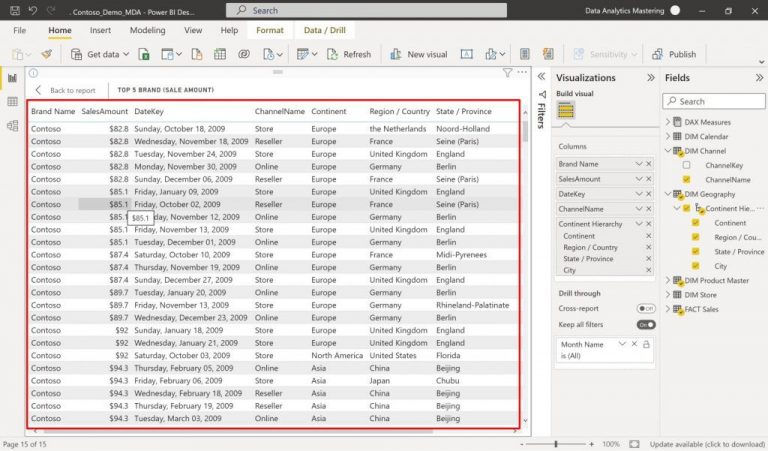
Task: Remove City from Continent Hierarchy
Action: [648, 270]
